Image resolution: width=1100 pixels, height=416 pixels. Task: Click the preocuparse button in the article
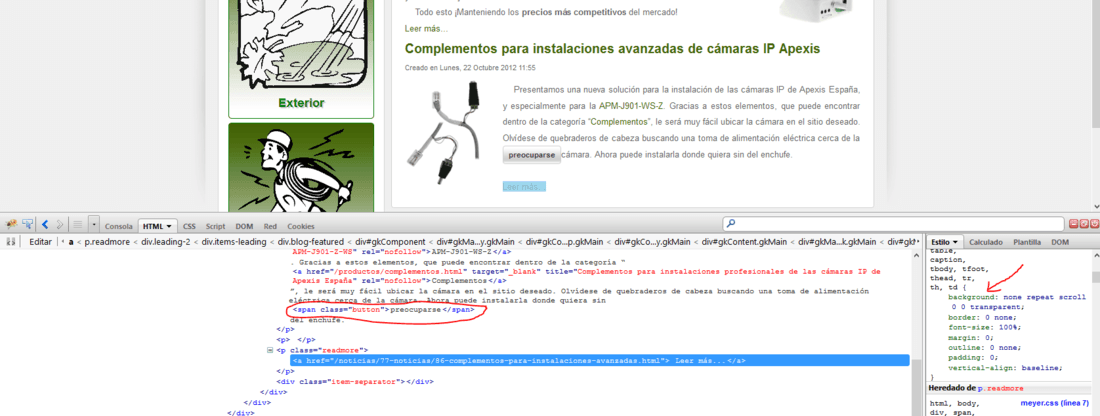531,154
